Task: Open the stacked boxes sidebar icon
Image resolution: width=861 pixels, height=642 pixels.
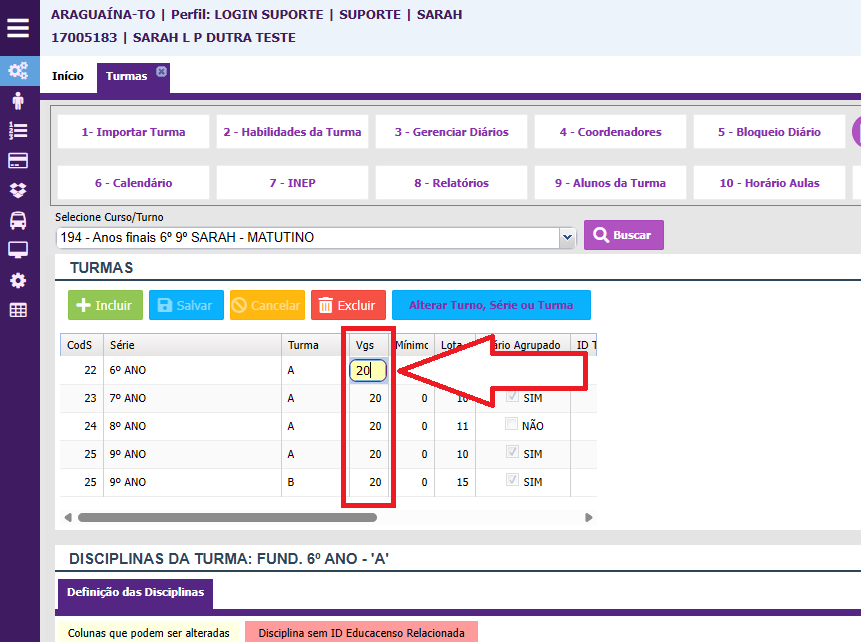Action: click(x=18, y=190)
